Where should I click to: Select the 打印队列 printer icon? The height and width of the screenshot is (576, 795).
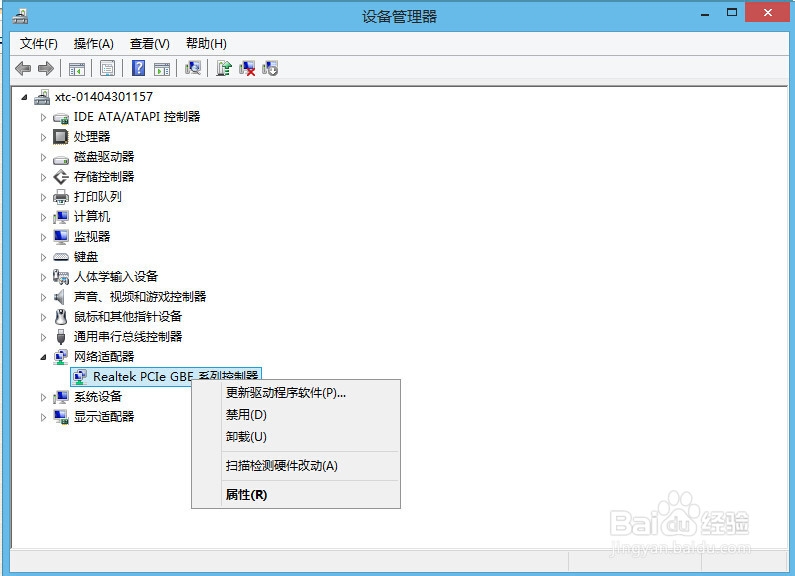pos(61,197)
